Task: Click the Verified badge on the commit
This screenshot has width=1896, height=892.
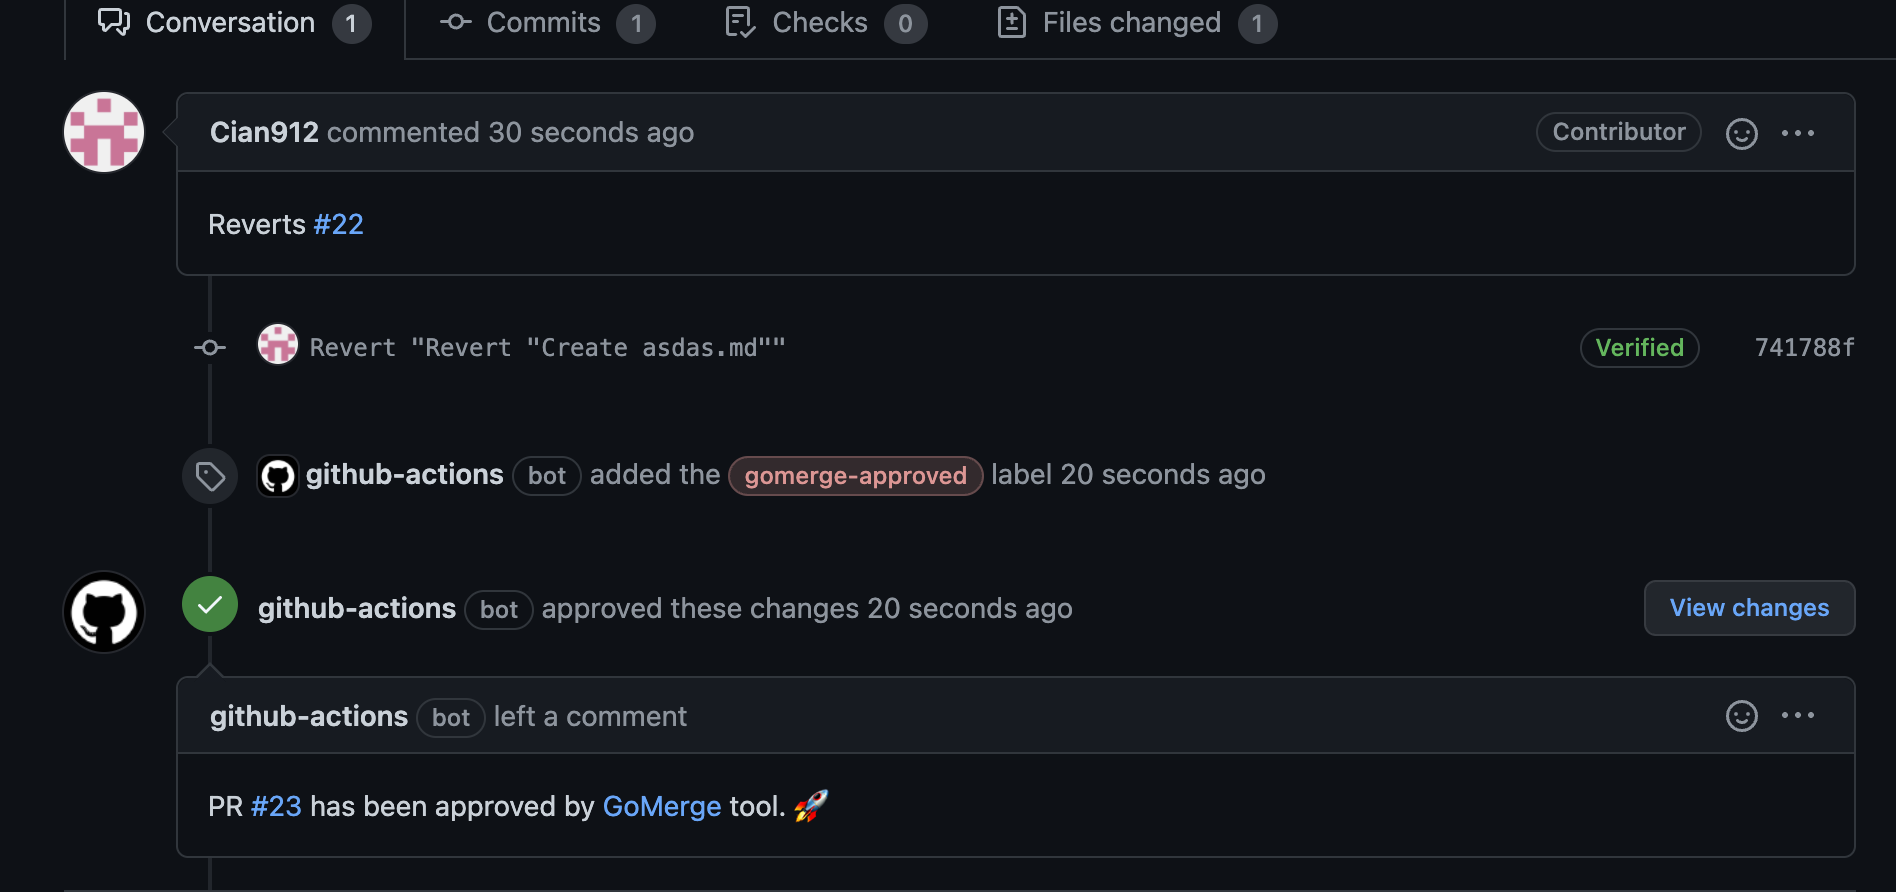Action: pyautogui.click(x=1639, y=348)
